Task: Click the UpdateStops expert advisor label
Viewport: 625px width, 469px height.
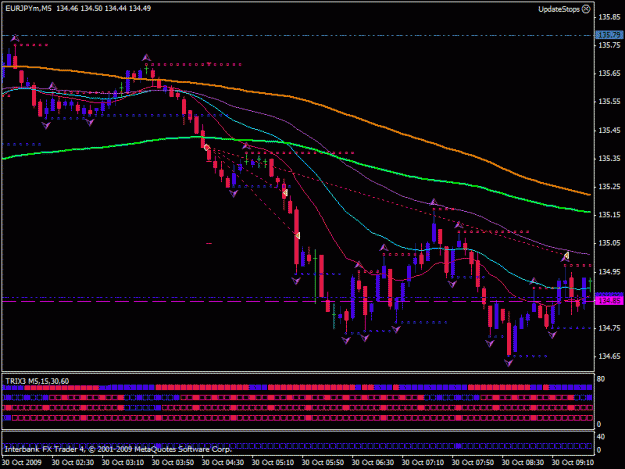Action: (x=559, y=9)
